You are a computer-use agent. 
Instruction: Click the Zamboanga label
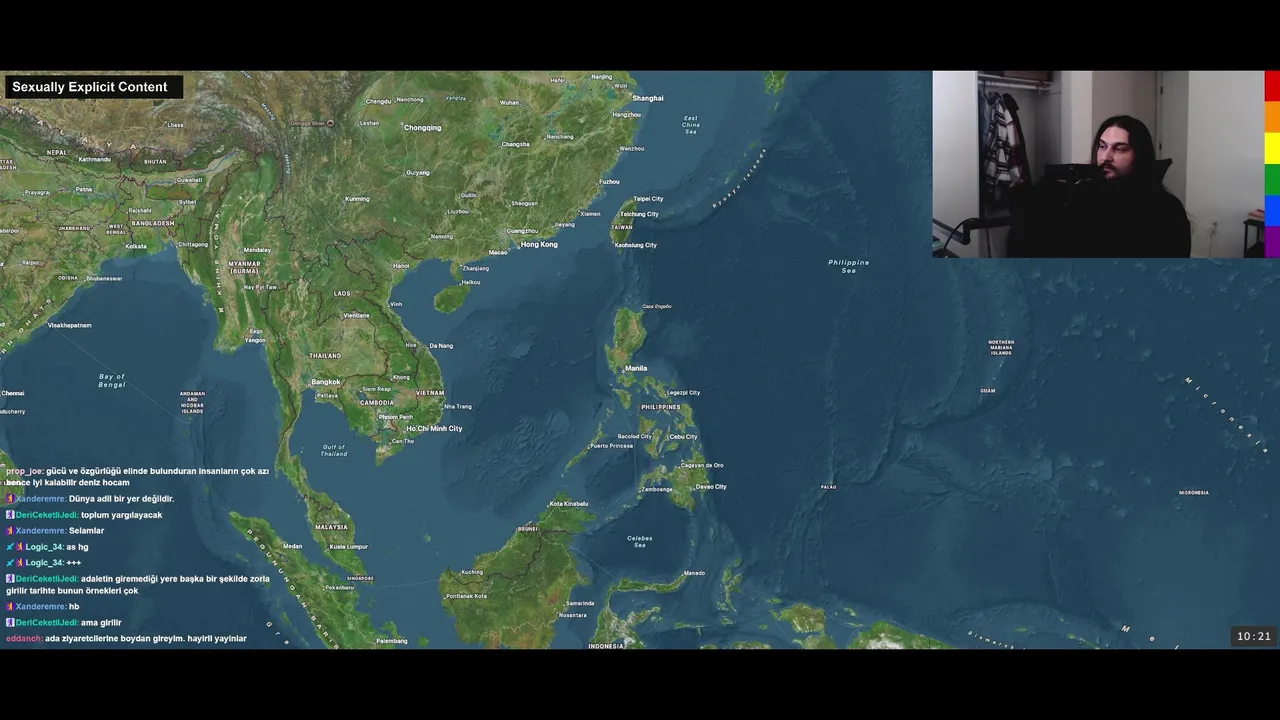point(657,490)
